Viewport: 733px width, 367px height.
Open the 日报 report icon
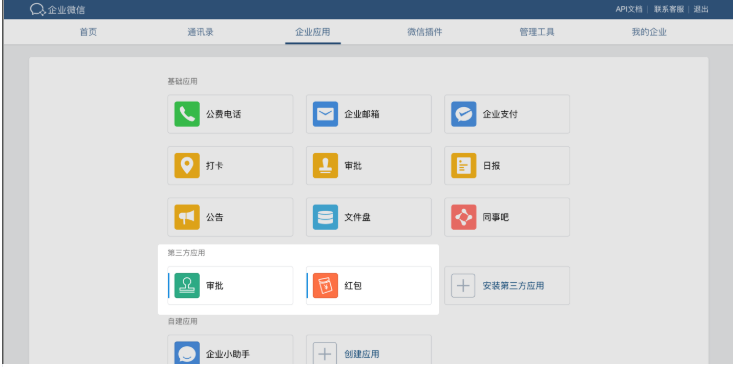(x=464, y=166)
